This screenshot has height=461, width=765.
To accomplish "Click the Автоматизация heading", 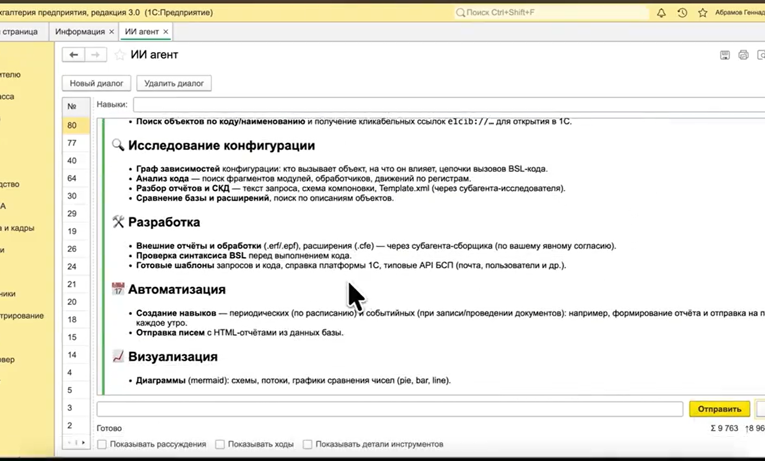I will (177, 289).
